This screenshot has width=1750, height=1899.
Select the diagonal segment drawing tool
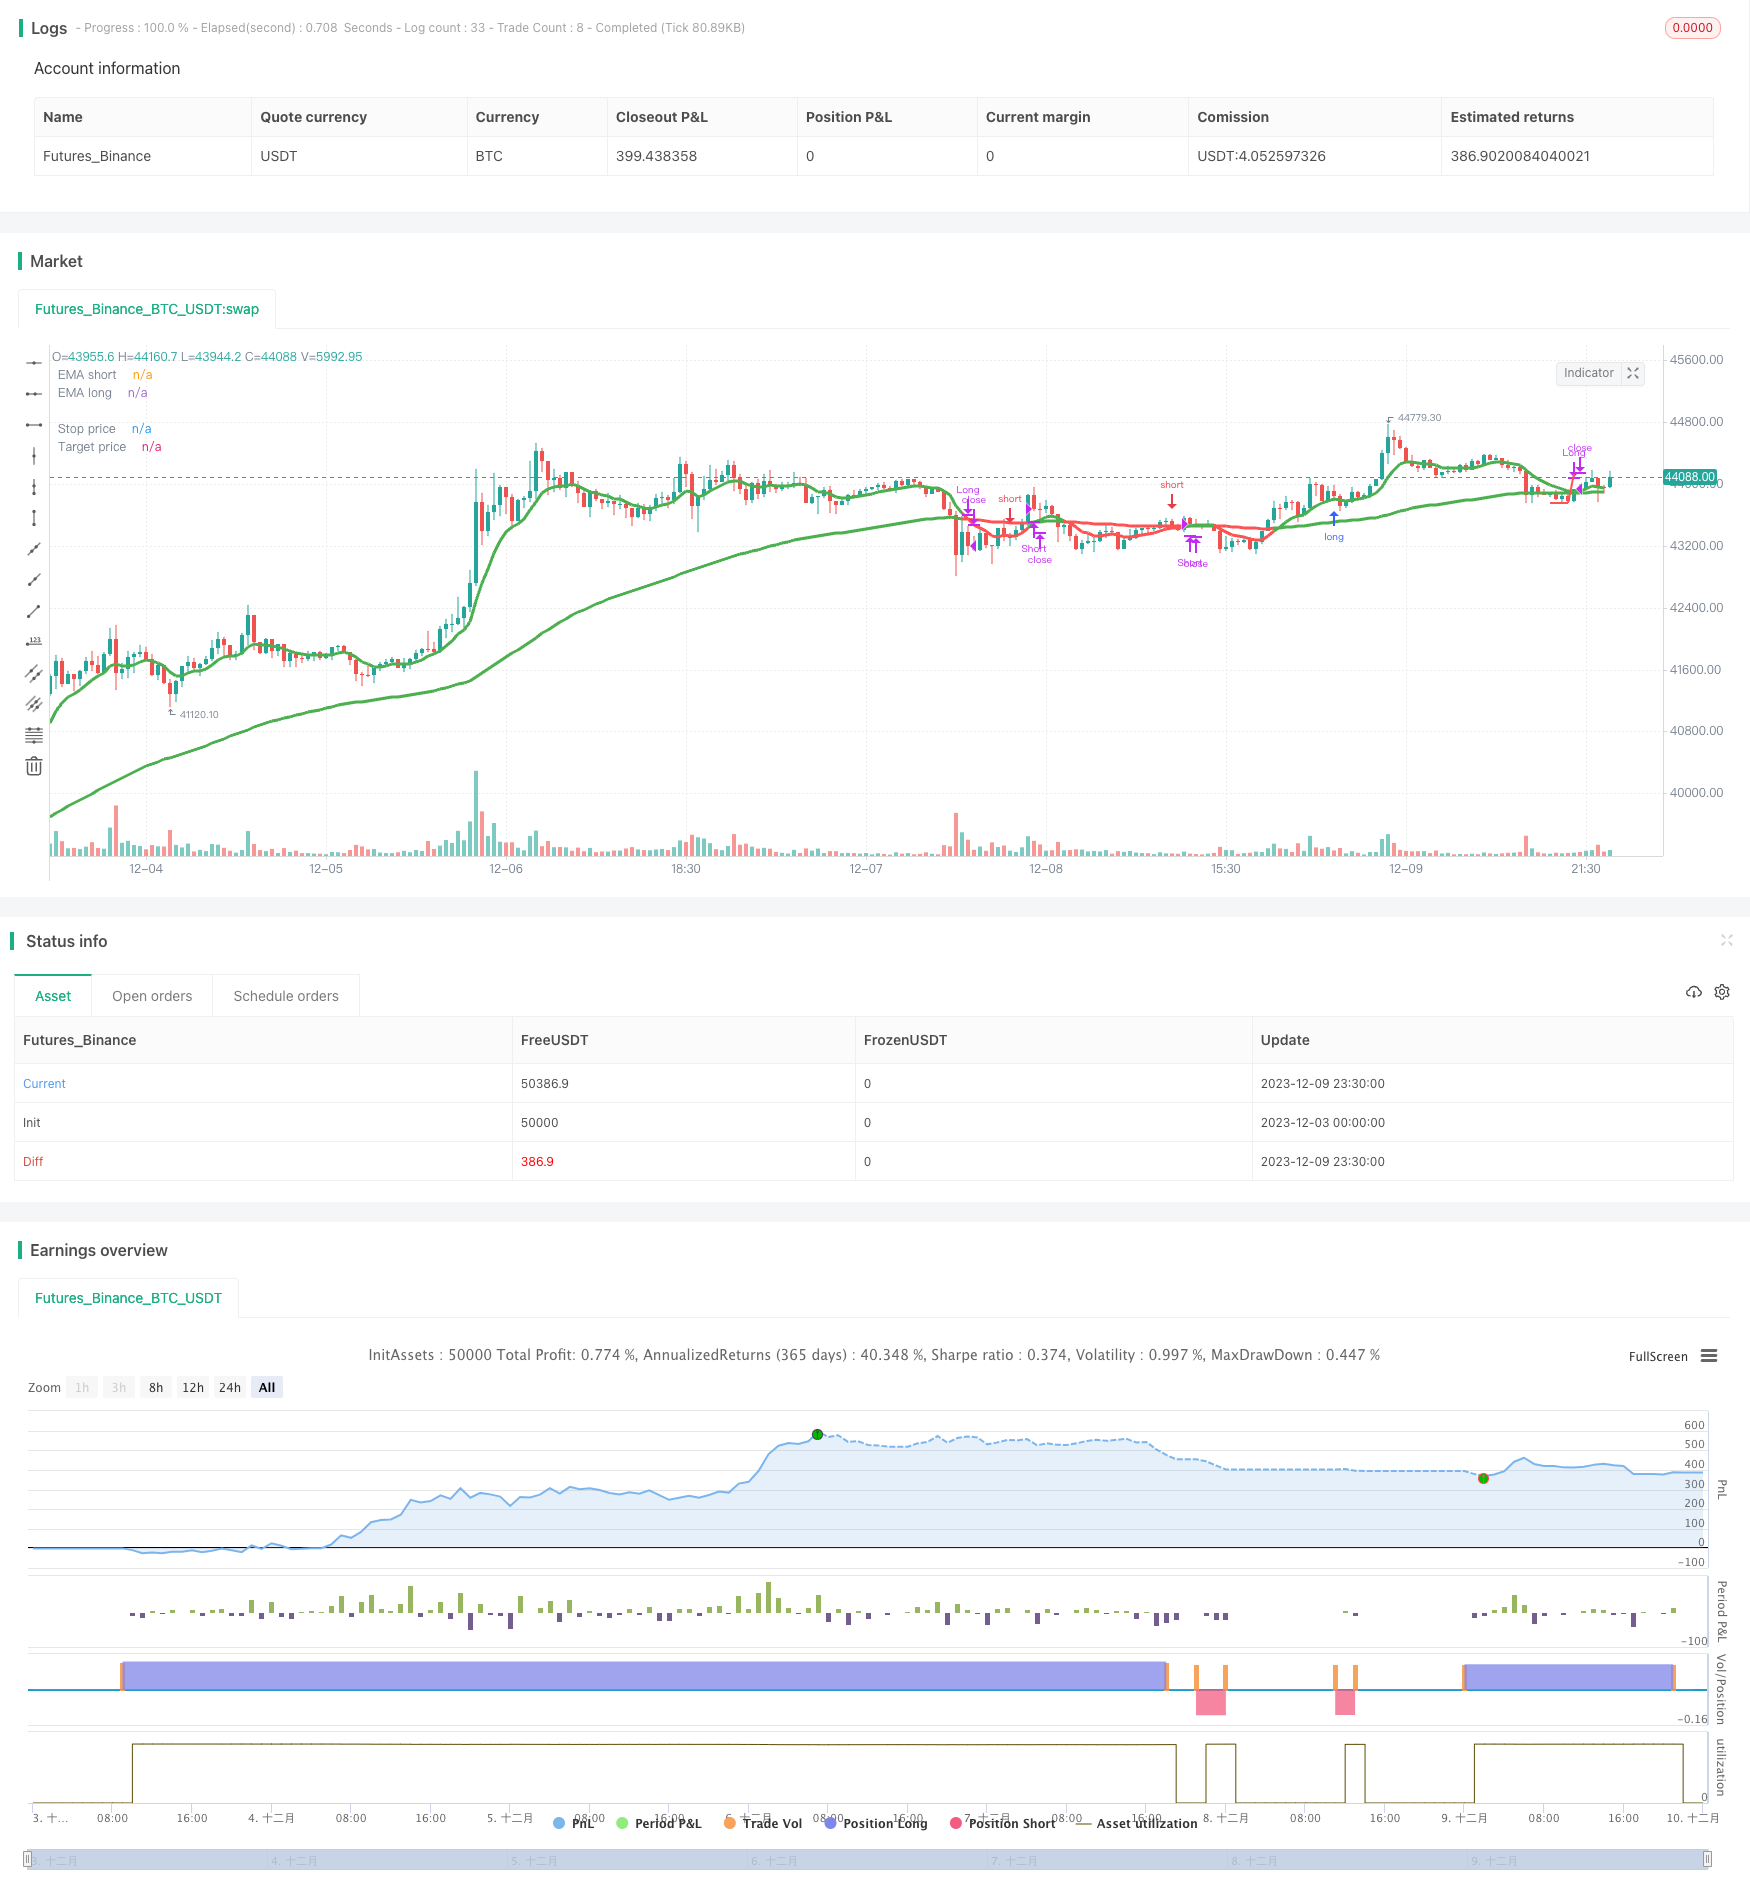[34, 611]
